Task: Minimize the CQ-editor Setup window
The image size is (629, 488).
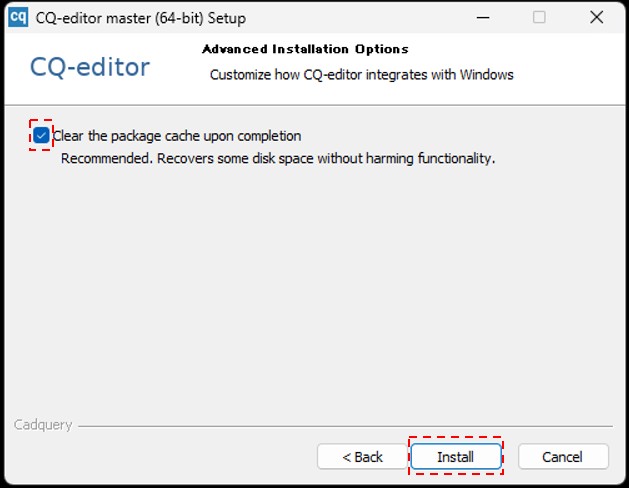Action: (482, 17)
